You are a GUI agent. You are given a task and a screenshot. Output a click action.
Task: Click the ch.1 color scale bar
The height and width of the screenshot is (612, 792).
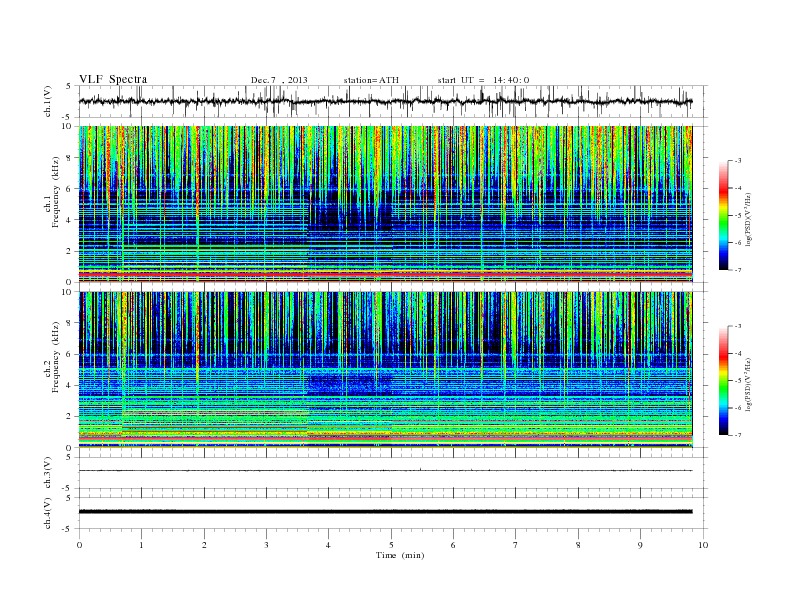tap(724, 216)
